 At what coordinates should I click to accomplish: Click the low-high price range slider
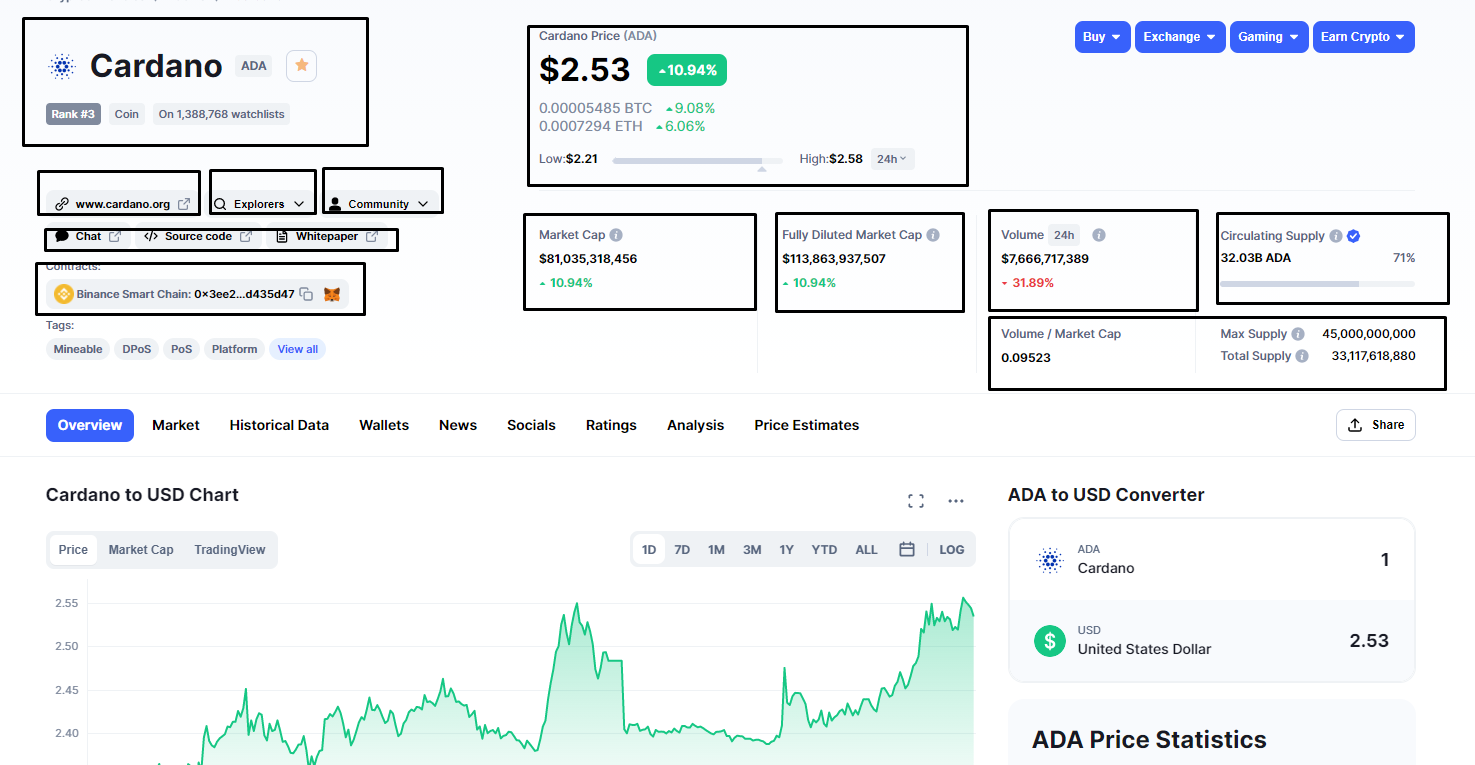tap(697, 160)
